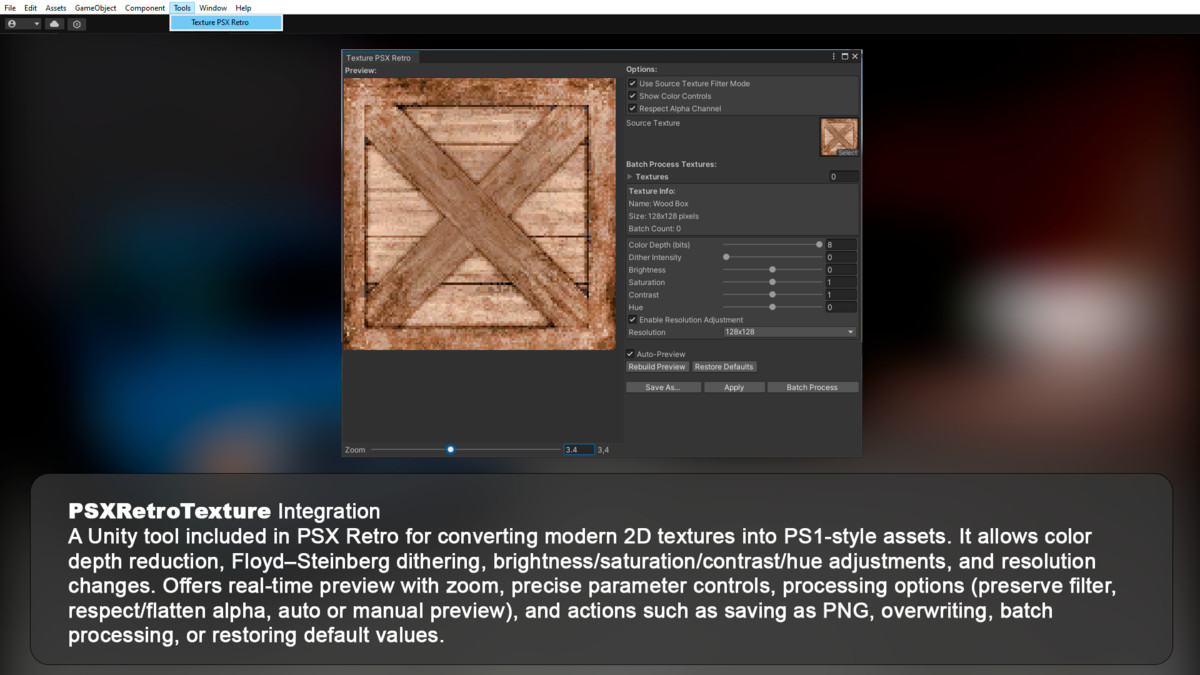Click Save As to export the texture
The image size is (1200, 675).
[x=663, y=387]
